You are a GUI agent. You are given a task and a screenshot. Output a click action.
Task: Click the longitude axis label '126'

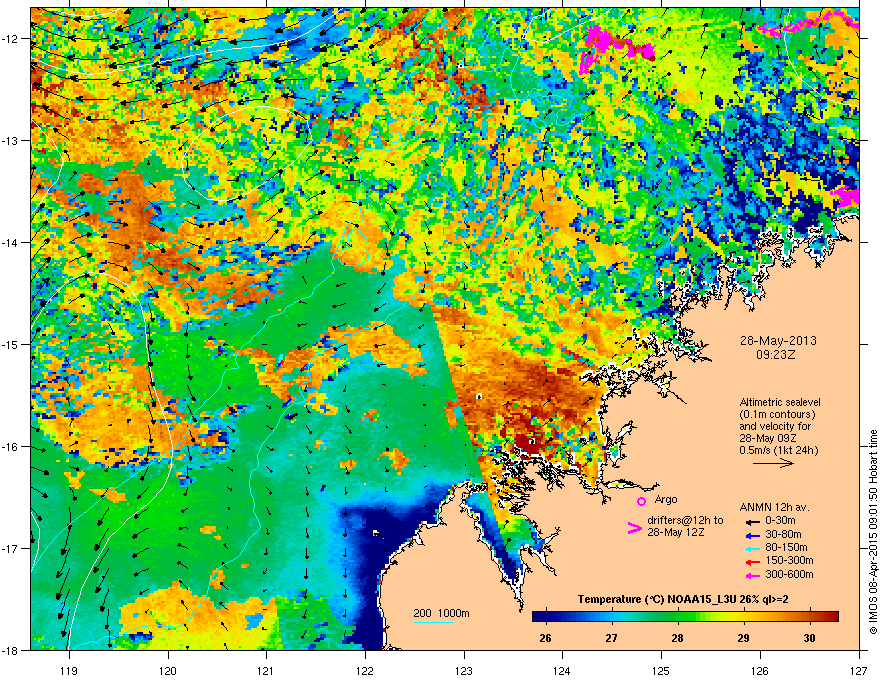760,670
